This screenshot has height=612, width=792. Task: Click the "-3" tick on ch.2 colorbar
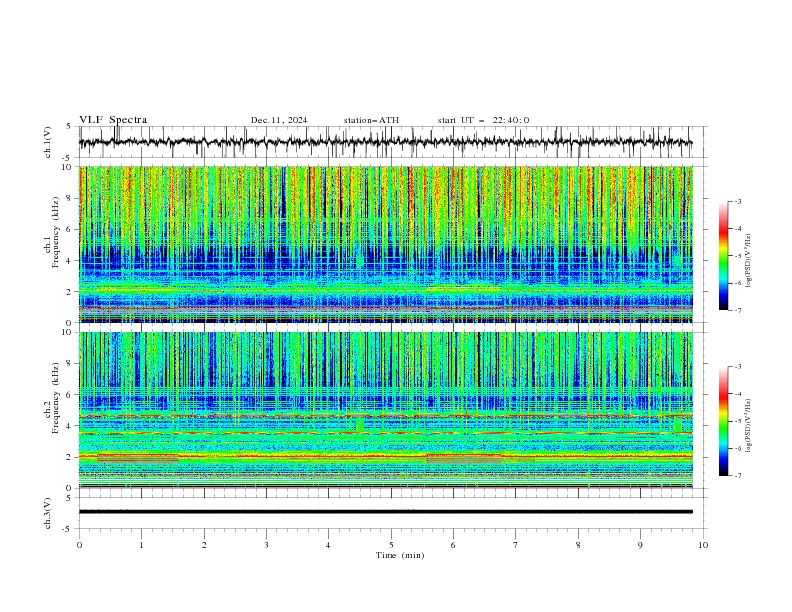[x=738, y=367]
